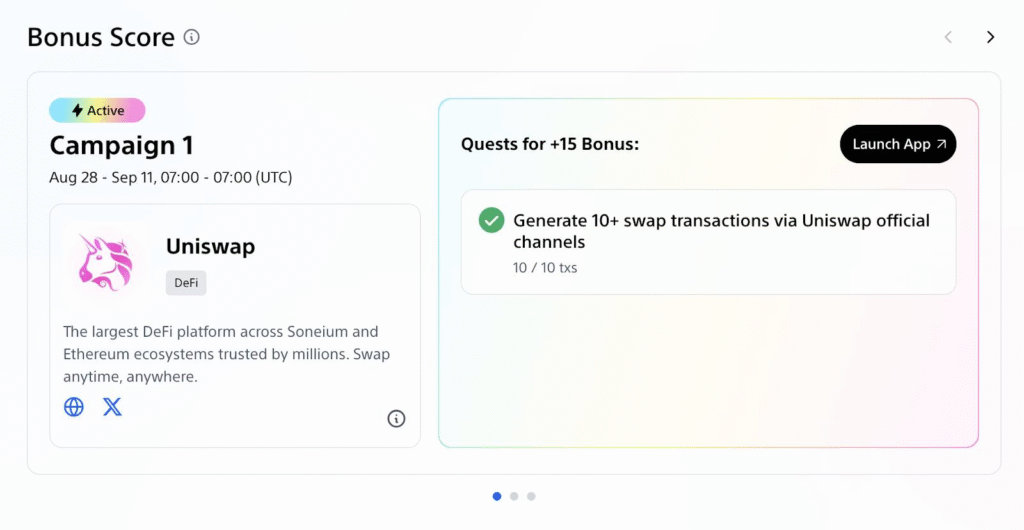1024x530 pixels.
Task: Click the pink Uniswap unicorn logo
Action: click(x=105, y=262)
